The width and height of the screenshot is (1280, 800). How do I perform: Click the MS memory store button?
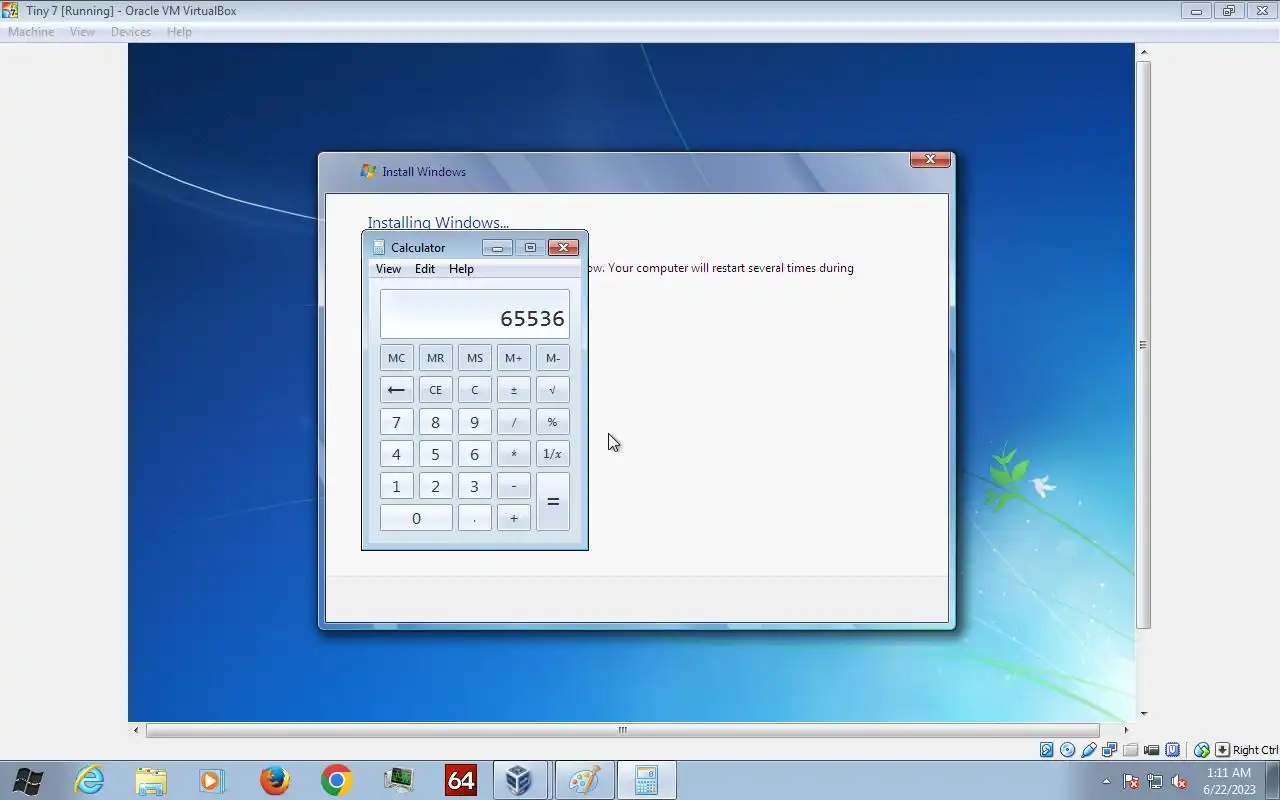tap(475, 358)
